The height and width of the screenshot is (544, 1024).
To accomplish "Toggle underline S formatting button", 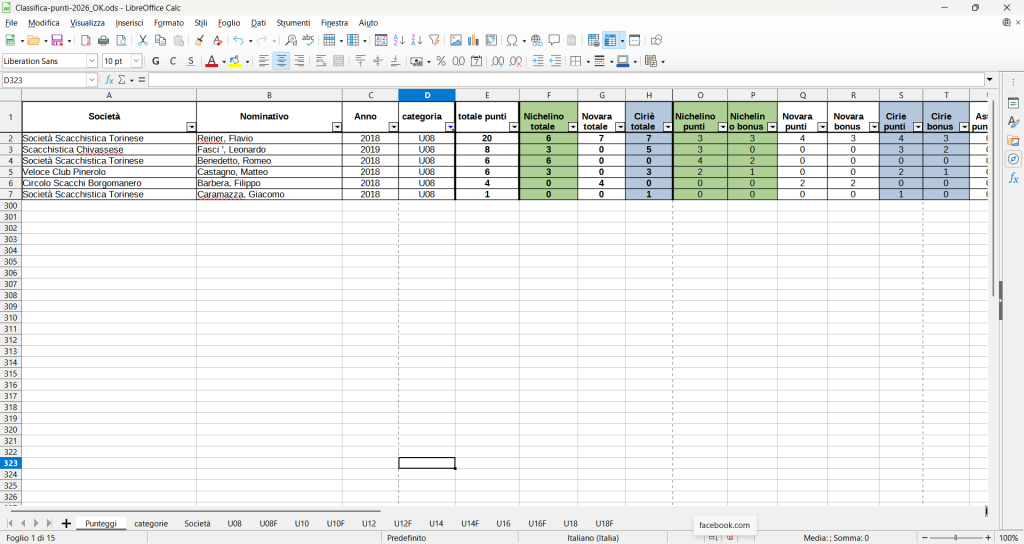I will [x=191, y=61].
